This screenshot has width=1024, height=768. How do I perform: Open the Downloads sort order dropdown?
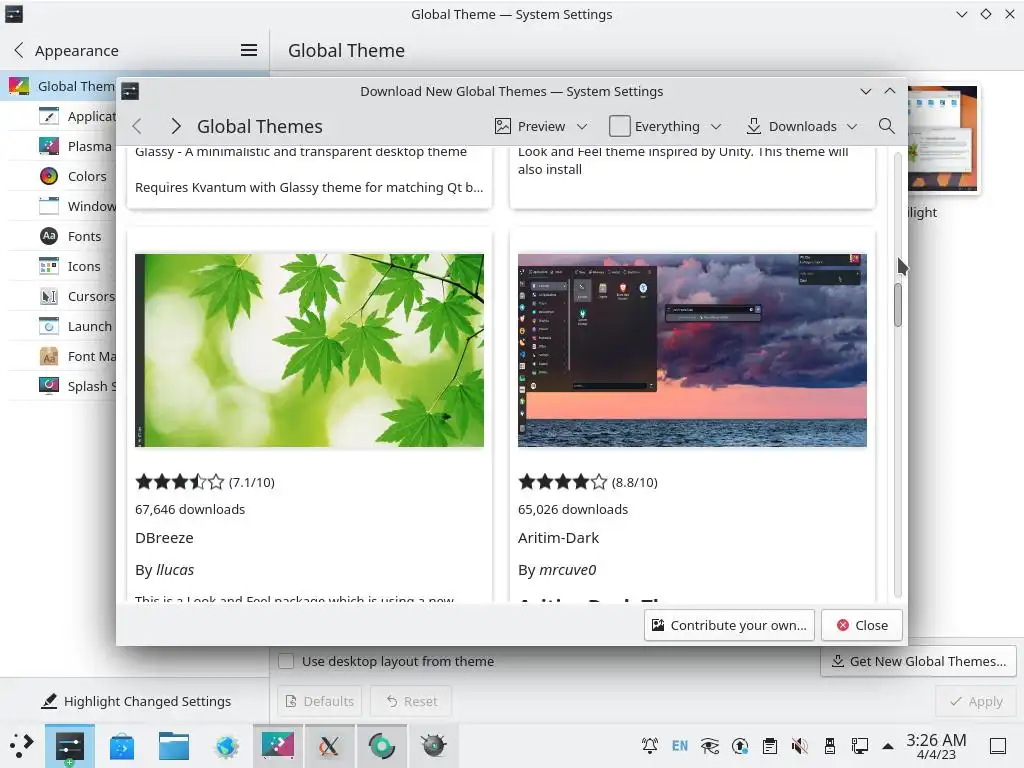(801, 126)
